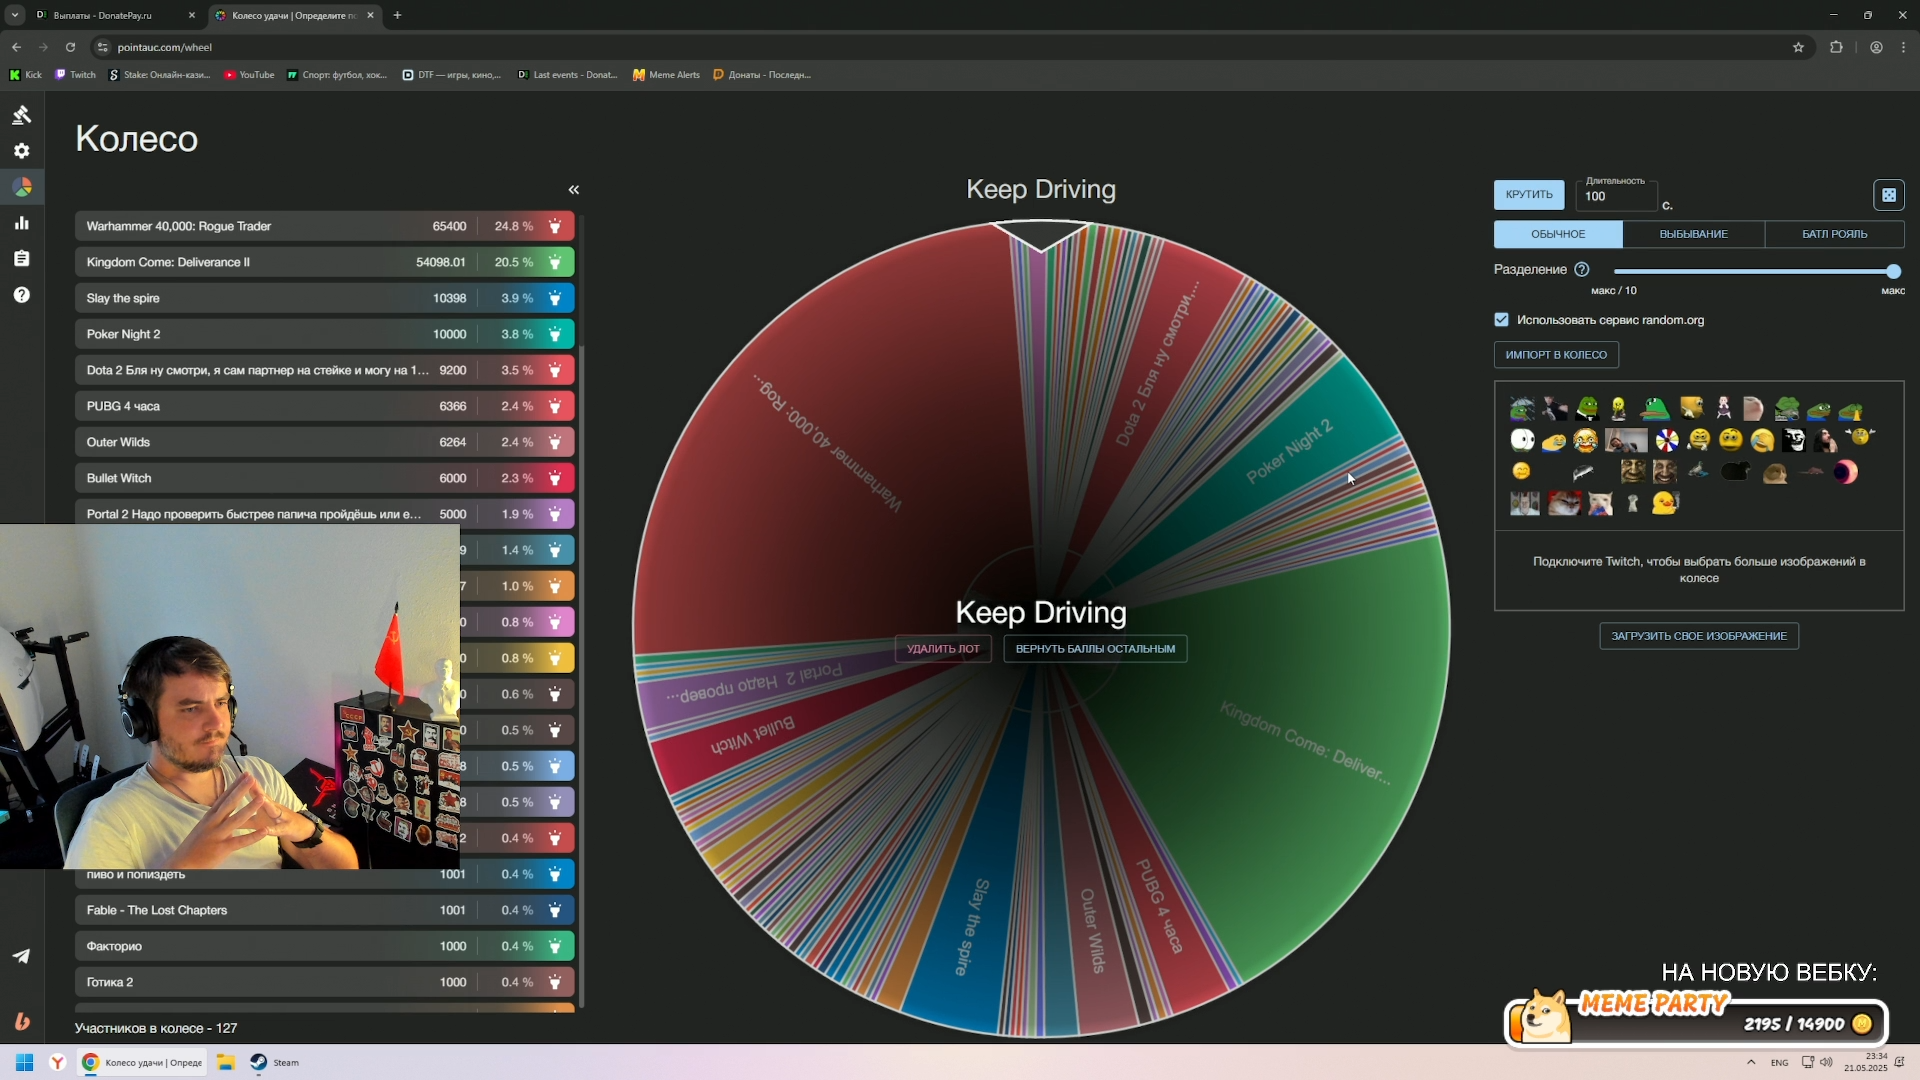Screen dimensions: 1920x1080
Task: Open the clipboard history sidebar icon
Action: point(21,259)
